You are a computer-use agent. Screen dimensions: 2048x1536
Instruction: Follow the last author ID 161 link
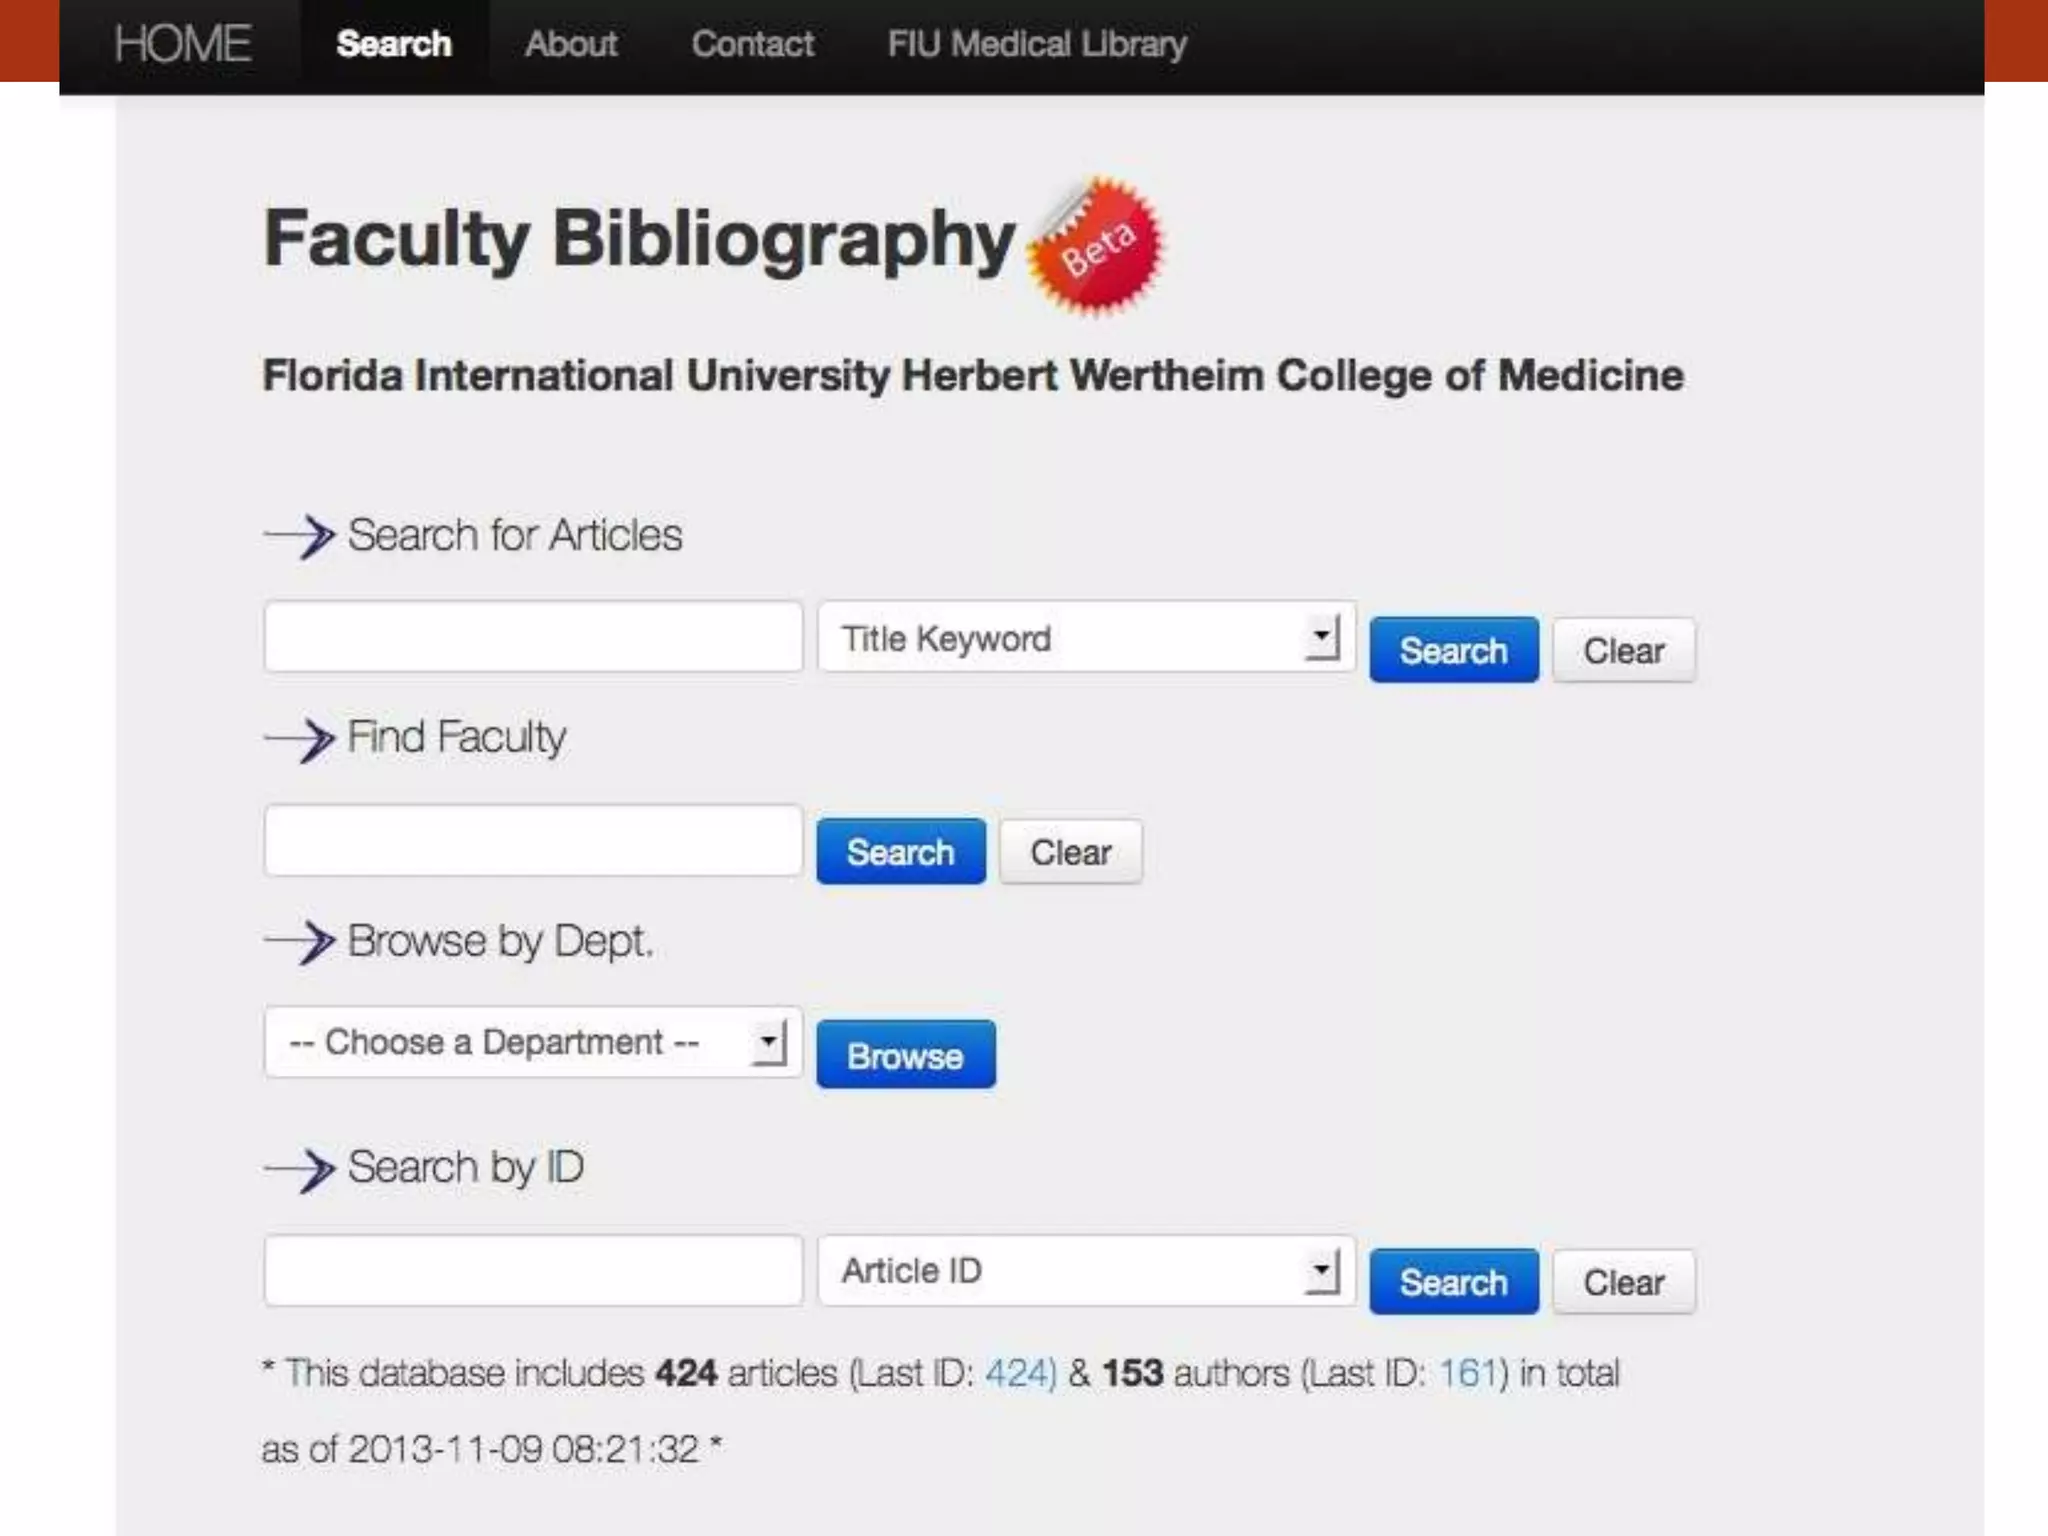tap(1473, 1373)
